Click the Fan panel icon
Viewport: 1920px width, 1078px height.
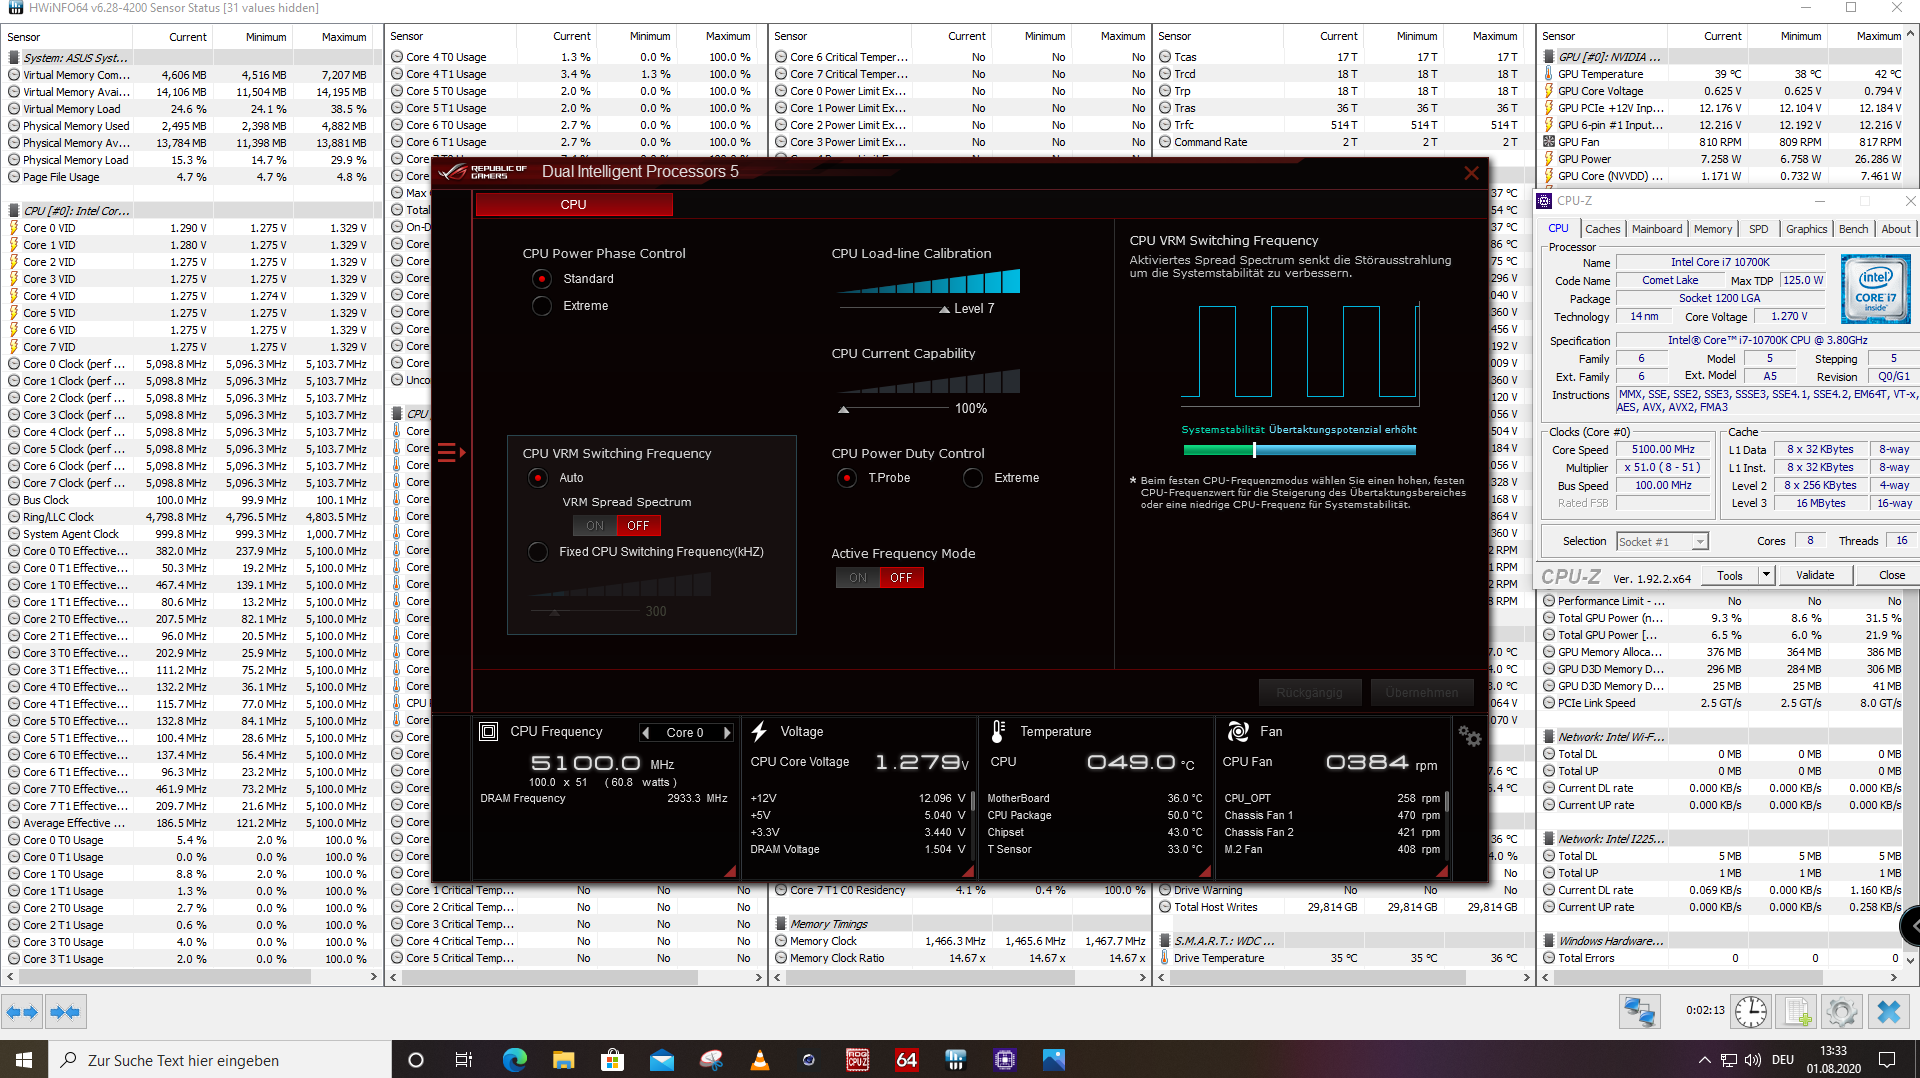click(x=1238, y=732)
